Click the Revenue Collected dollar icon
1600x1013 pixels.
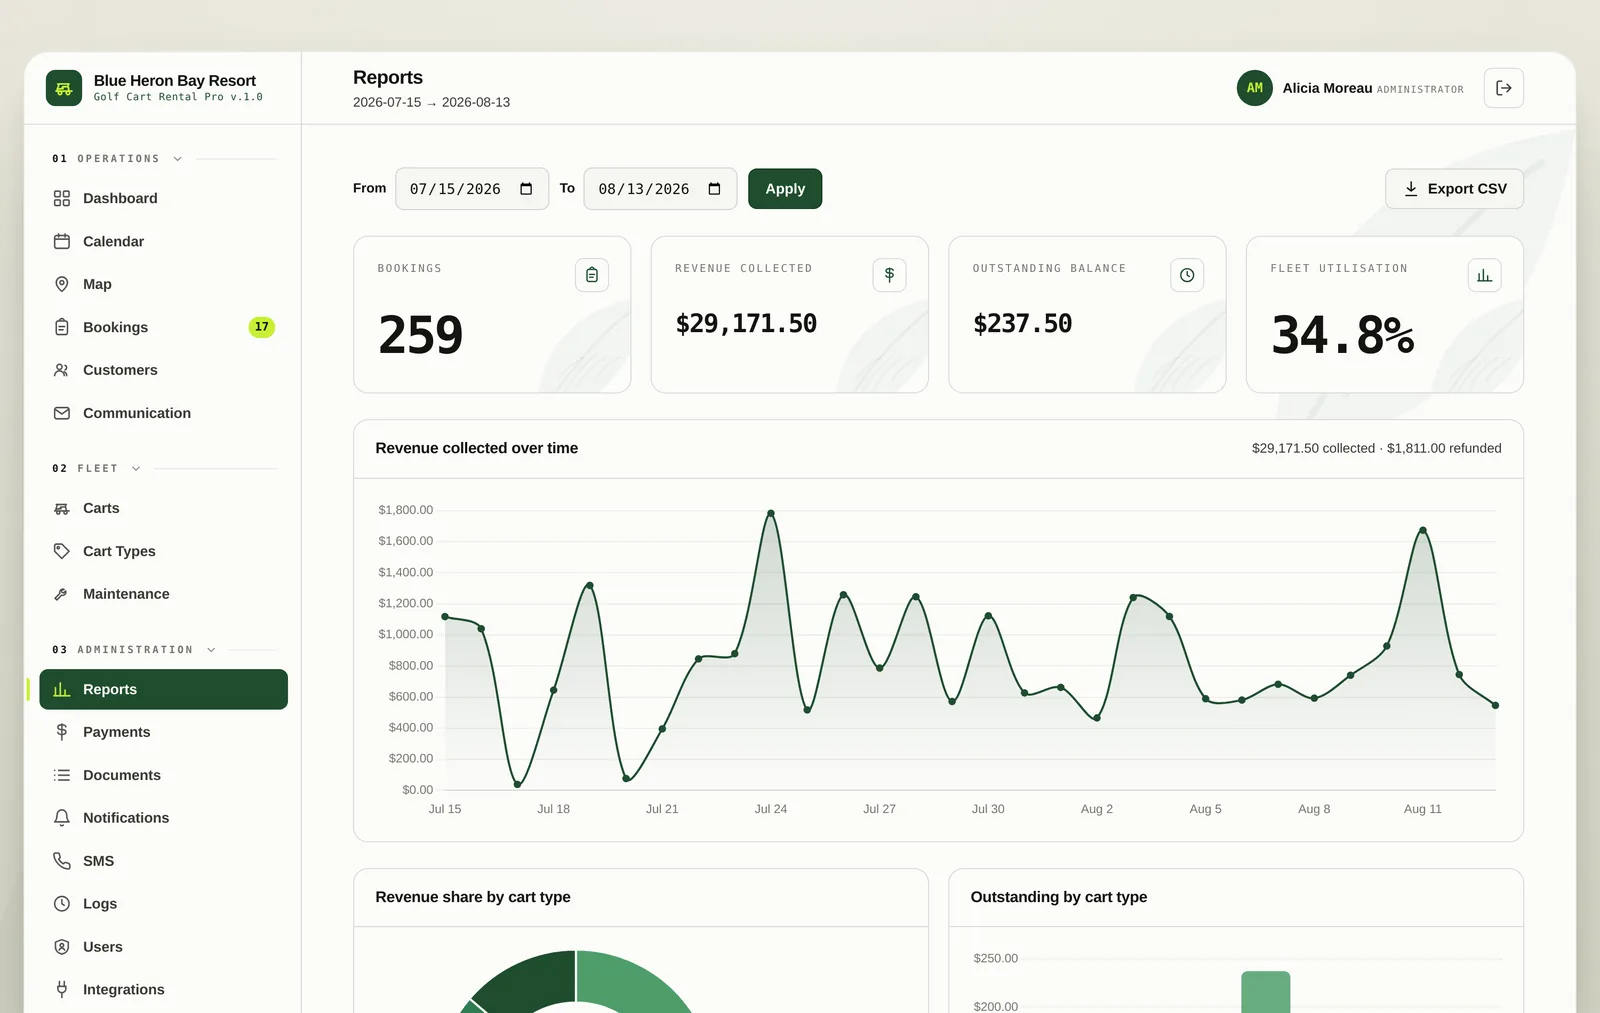pos(889,275)
